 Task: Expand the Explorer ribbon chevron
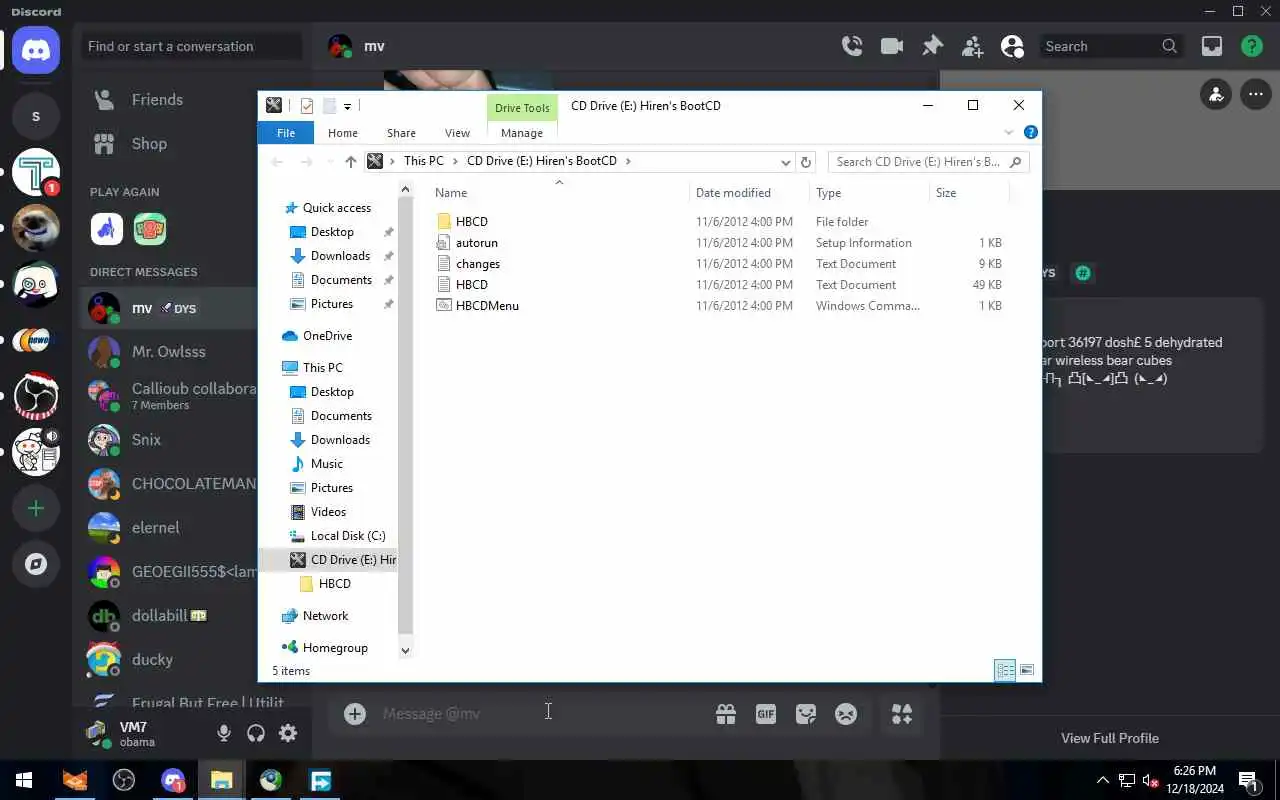[1008, 132]
